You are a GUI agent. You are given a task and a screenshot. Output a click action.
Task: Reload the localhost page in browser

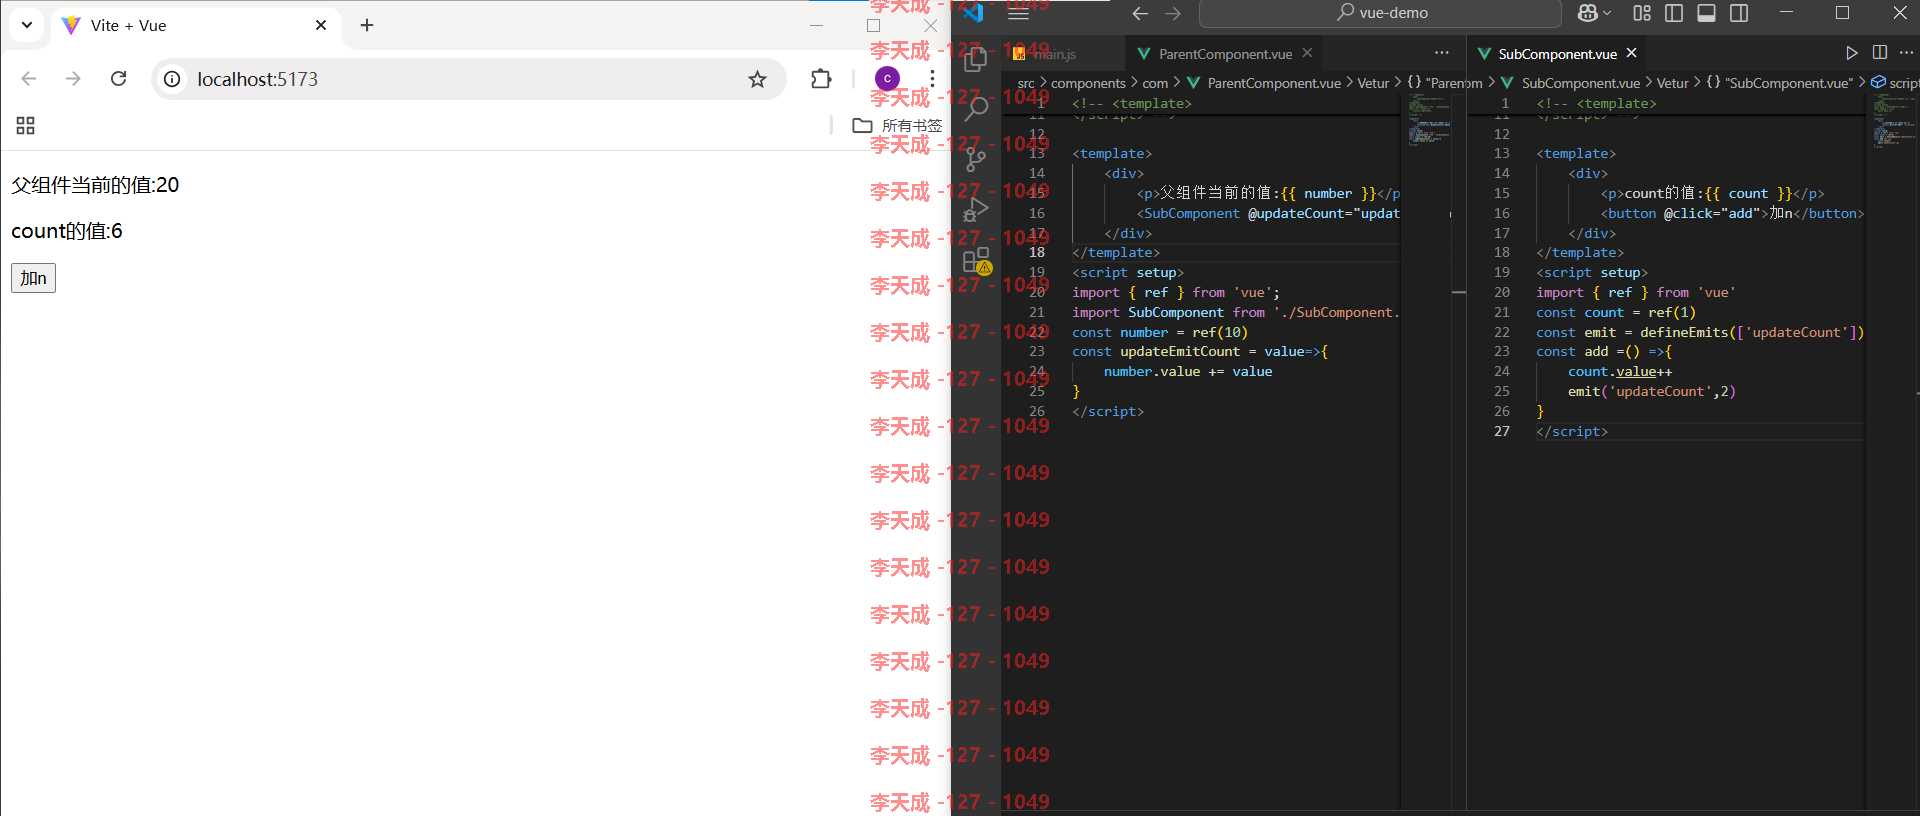118,79
